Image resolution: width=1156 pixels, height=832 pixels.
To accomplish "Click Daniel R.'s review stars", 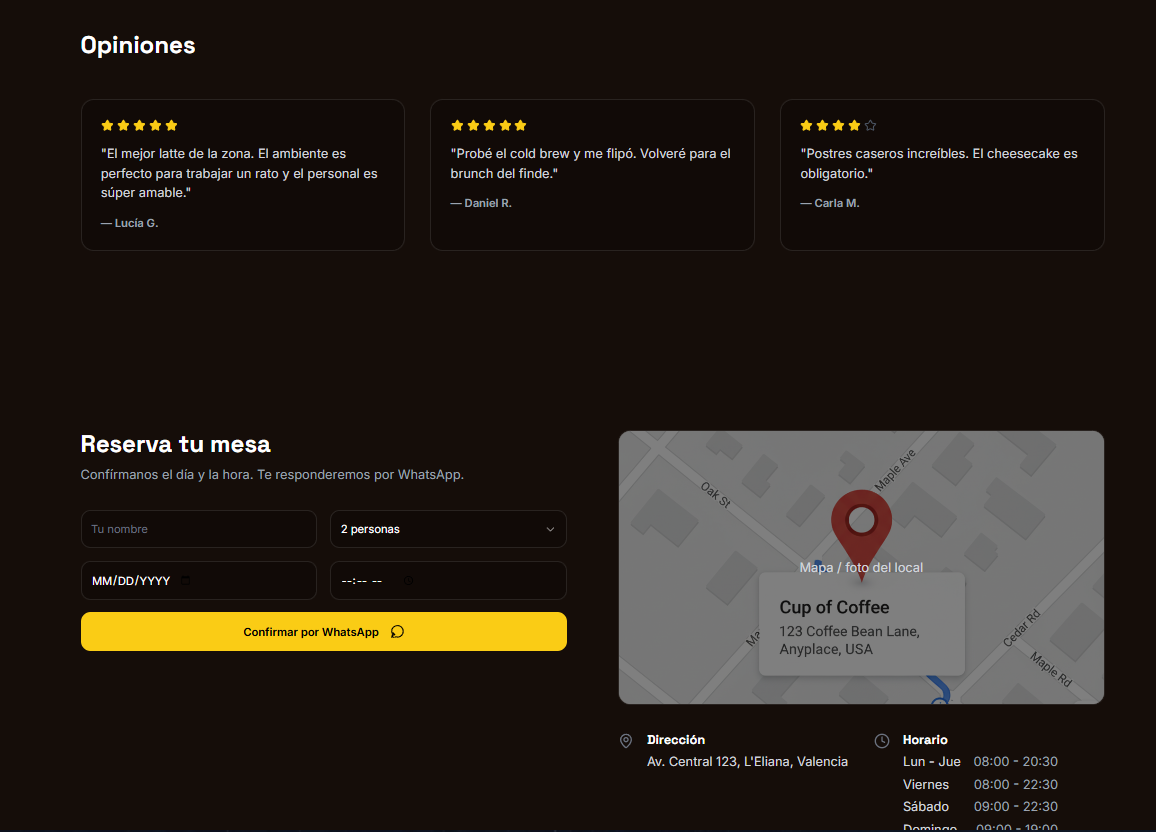I will tap(489, 125).
